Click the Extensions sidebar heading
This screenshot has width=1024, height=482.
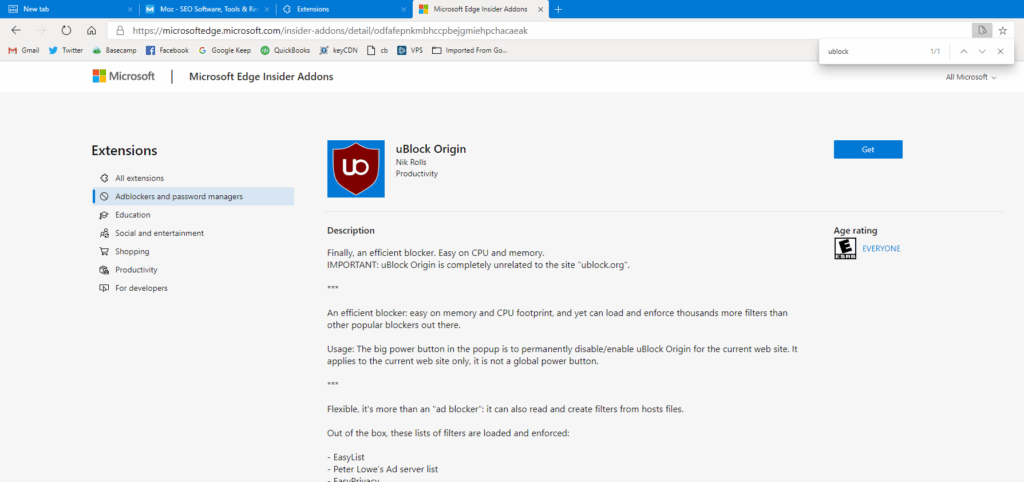pos(124,150)
